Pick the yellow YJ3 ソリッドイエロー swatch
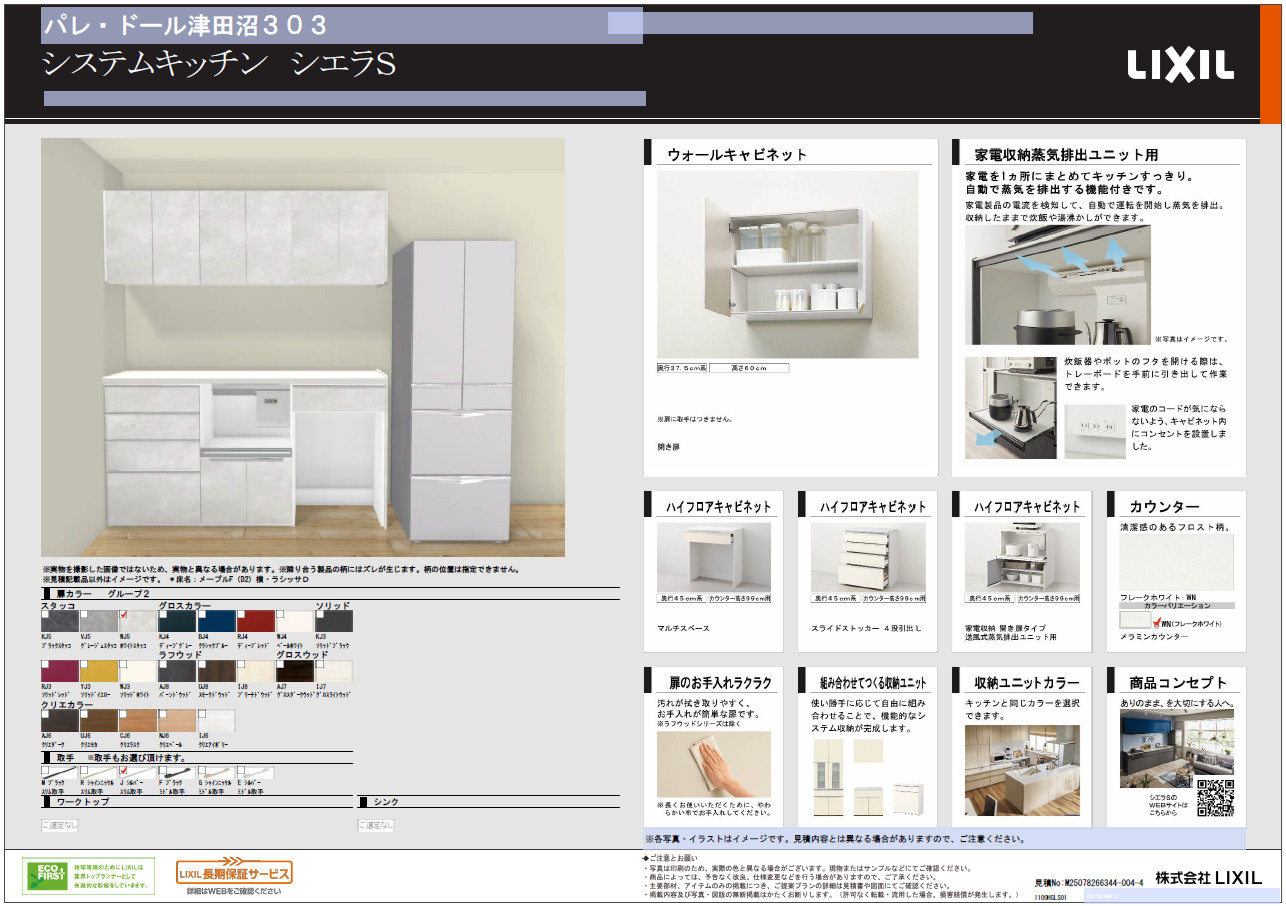This screenshot has height=906, width=1286. (99, 671)
